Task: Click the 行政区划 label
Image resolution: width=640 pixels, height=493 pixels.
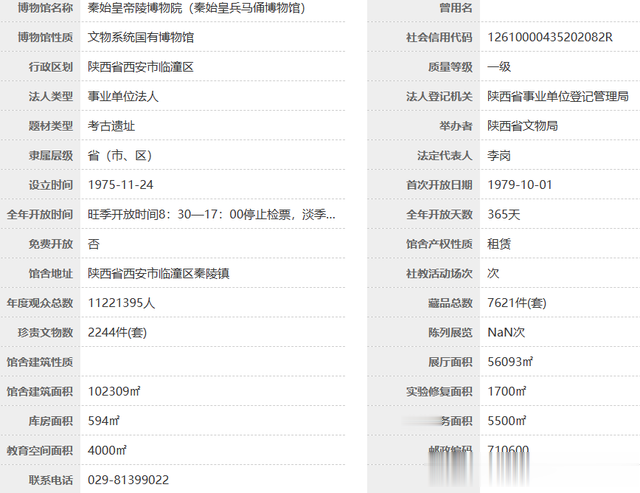Action: (x=51, y=67)
